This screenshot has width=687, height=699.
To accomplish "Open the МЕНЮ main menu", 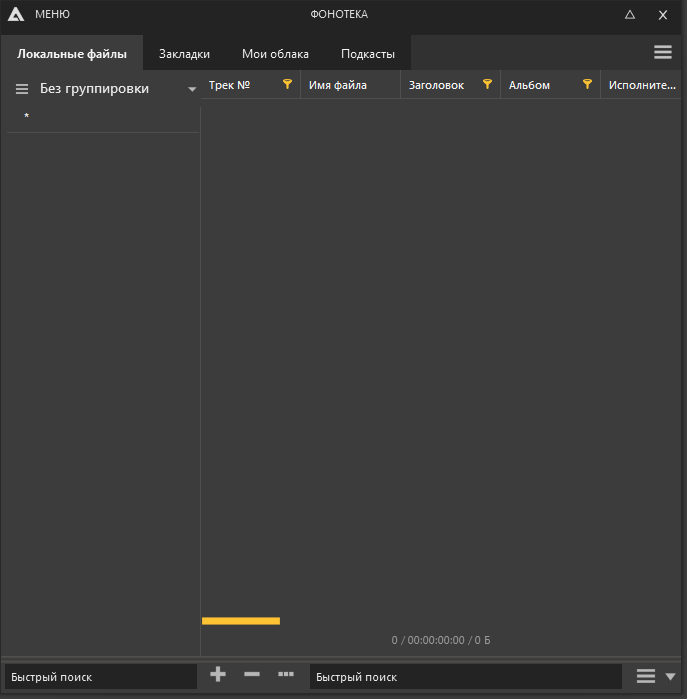I will (52, 15).
